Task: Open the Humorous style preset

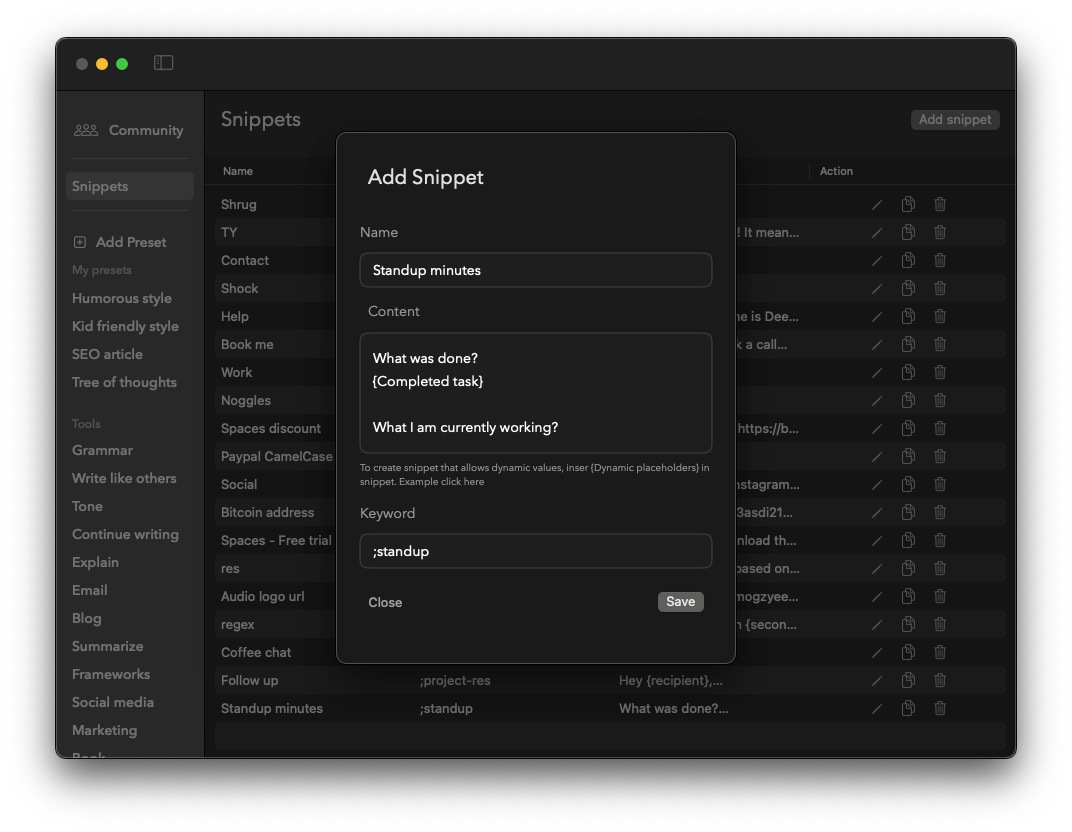Action: (121, 298)
